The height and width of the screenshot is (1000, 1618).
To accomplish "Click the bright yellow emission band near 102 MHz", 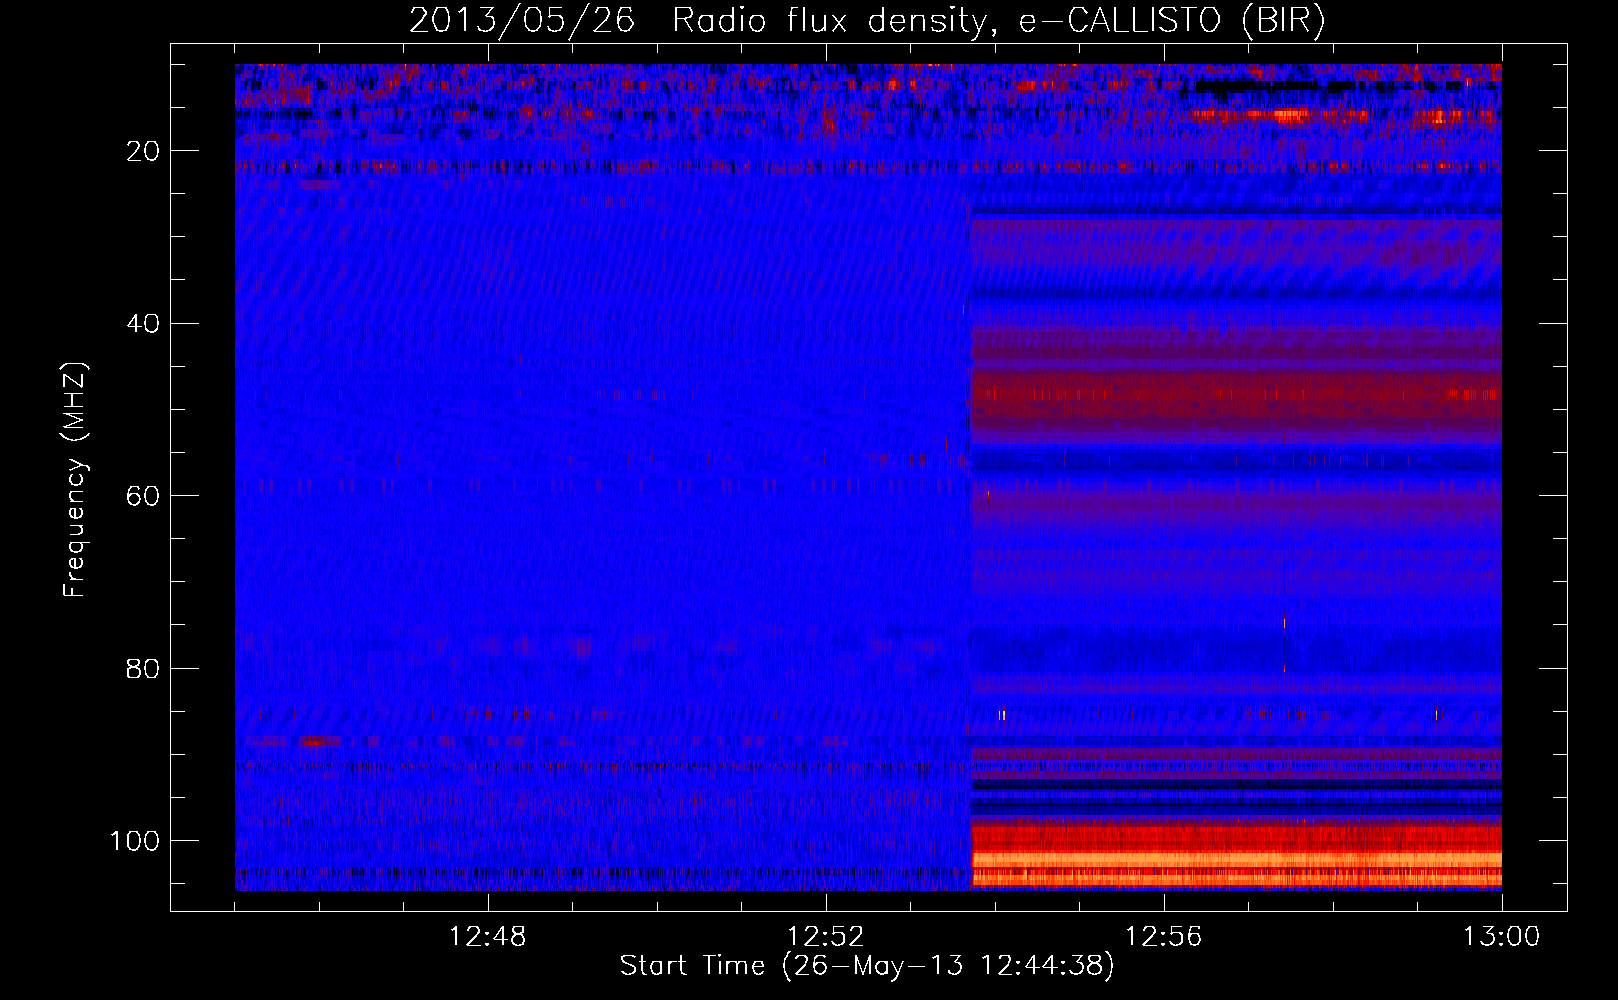I will pyautogui.click(x=1237, y=859).
